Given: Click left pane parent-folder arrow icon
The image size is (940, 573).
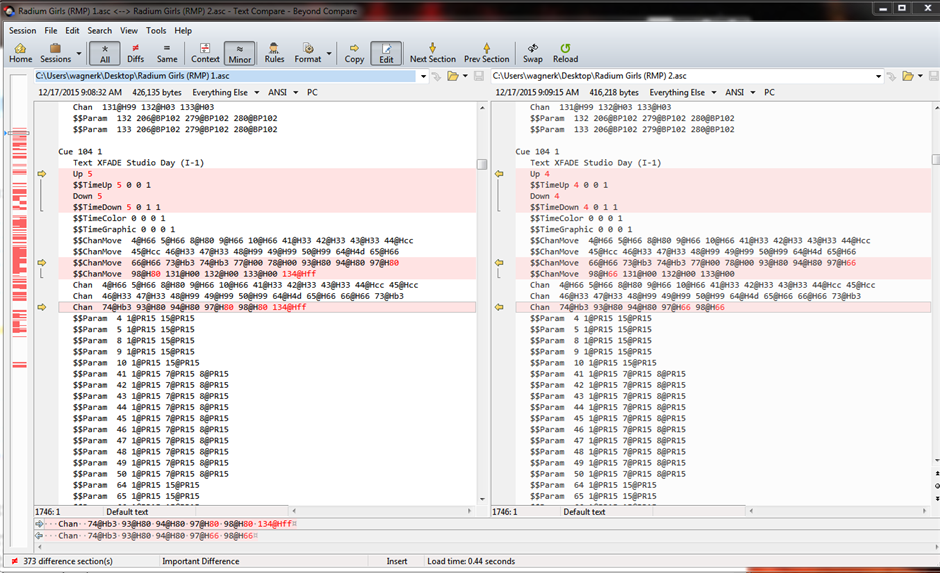Looking at the screenshot, I should coord(436,76).
